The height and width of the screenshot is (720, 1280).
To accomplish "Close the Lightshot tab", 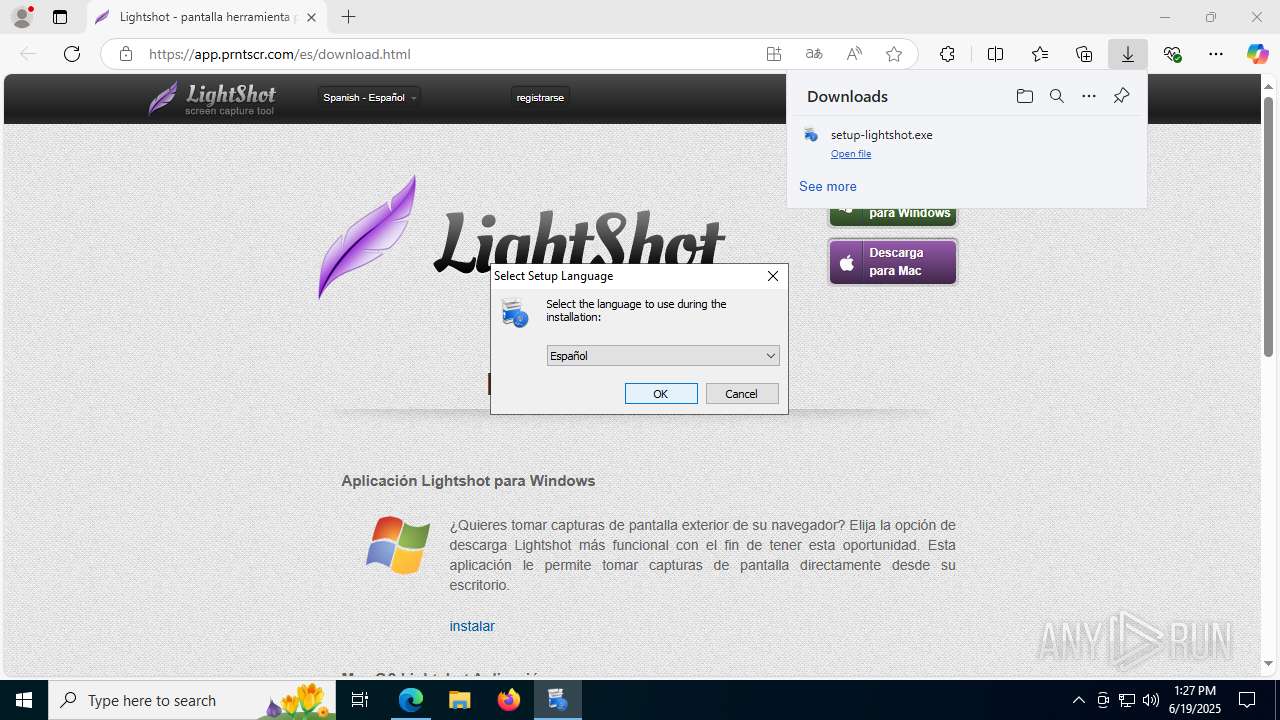I will (x=311, y=17).
